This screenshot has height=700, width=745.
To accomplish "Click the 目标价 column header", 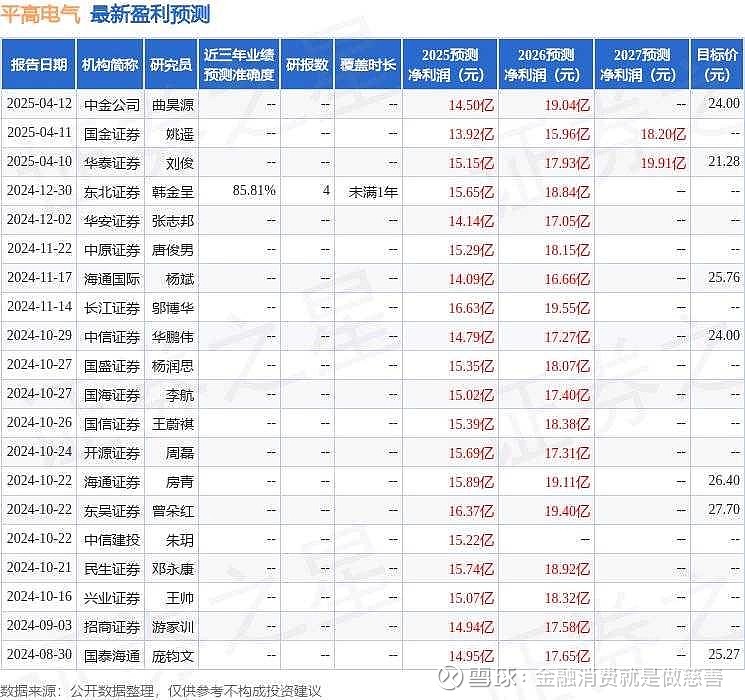I will coord(717,65).
